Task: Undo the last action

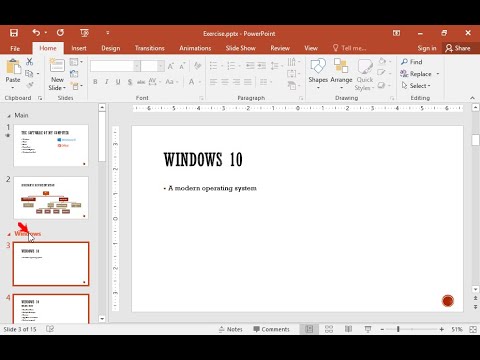Action: (36, 32)
